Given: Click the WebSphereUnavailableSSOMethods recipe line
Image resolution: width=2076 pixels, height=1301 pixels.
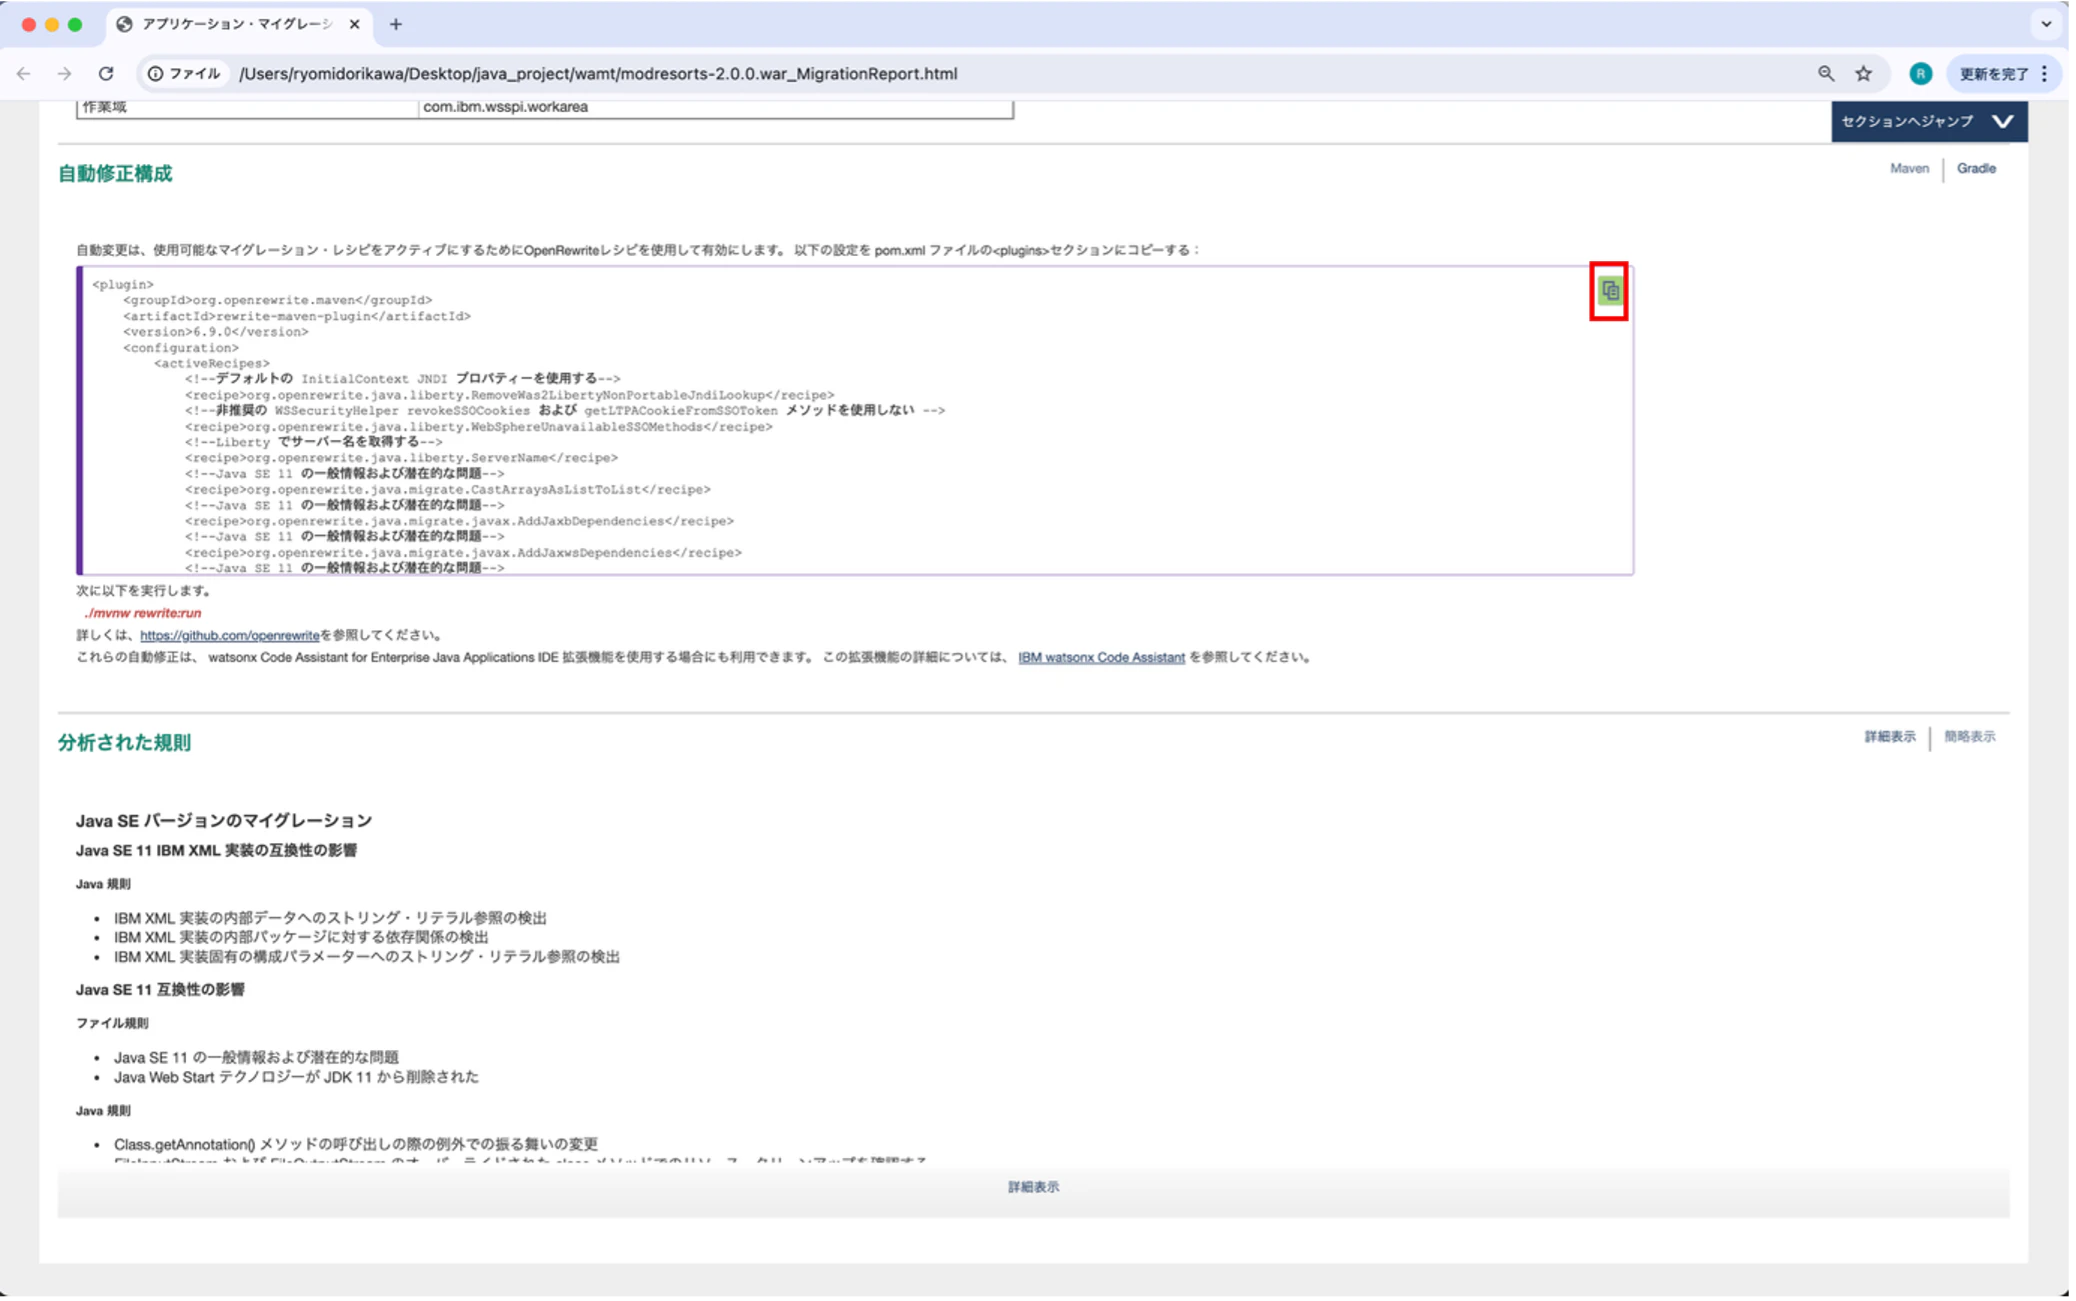Looking at the screenshot, I should (x=478, y=427).
